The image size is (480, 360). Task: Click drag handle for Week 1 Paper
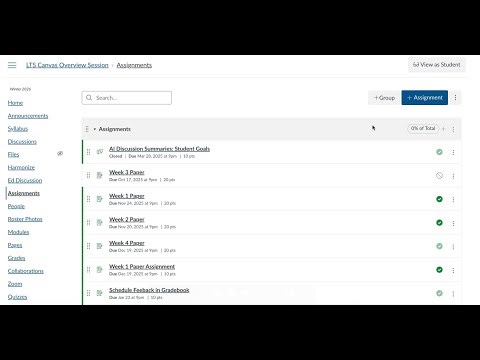click(x=88, y=199)
